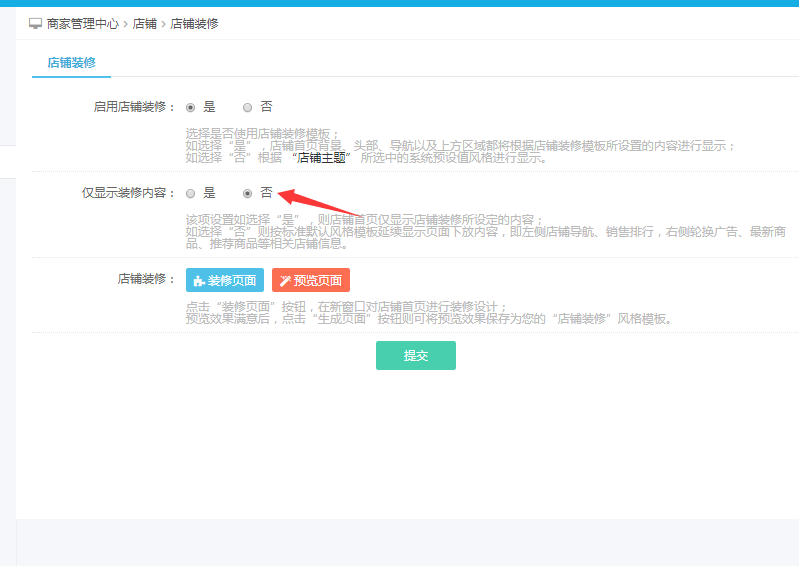Click the bold 店铺主题 text in description
This screenshot has width=799, height=566.
(321, 158)
